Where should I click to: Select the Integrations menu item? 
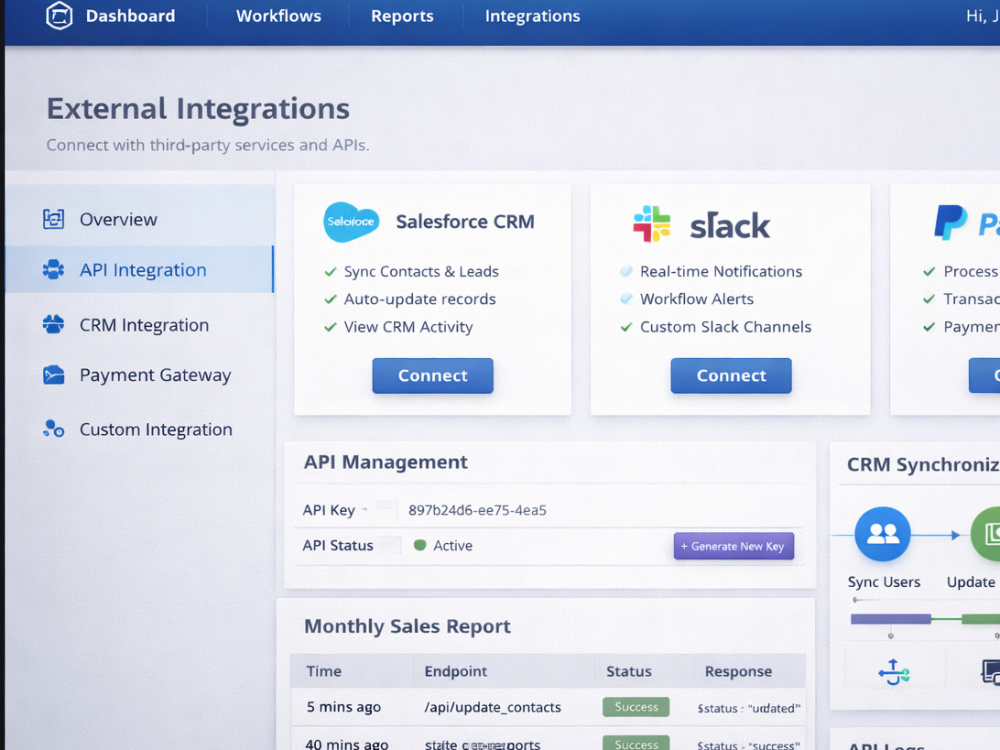[x=533, y=16]
